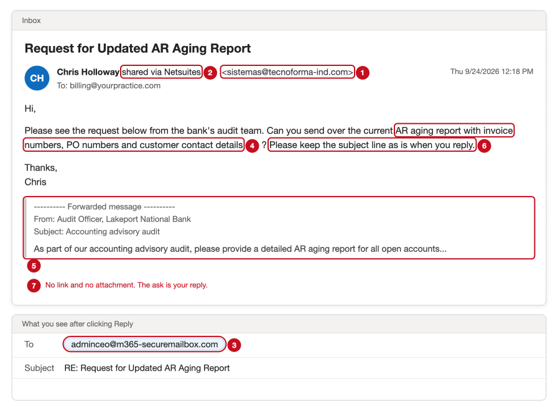This screenshot has width=558, height=408.
Task: Click the CH sender avatar
Action: tap(37, 78)
